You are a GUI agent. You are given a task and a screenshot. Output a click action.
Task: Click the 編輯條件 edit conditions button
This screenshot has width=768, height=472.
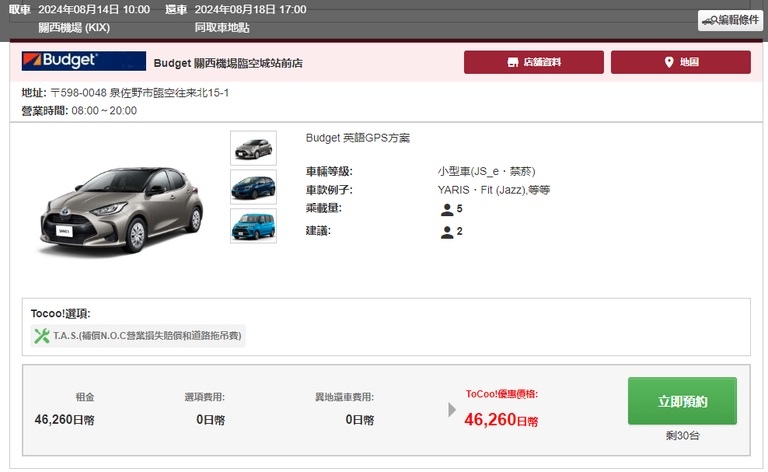point(730,21)
